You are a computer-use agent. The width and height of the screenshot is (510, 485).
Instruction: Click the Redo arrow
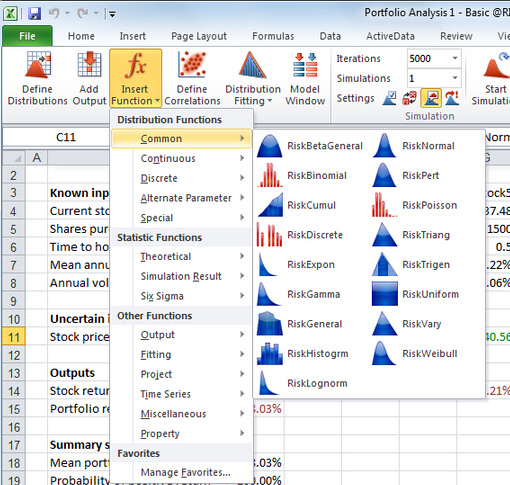click(82, 13)
